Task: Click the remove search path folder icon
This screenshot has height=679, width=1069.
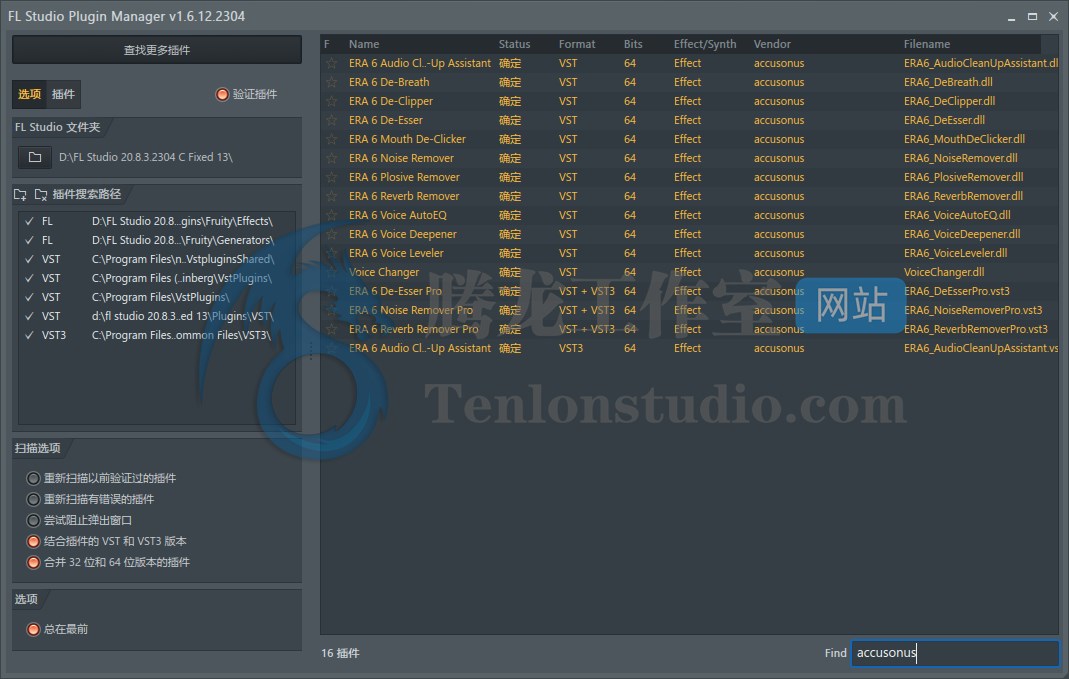Action: [41, 195]
